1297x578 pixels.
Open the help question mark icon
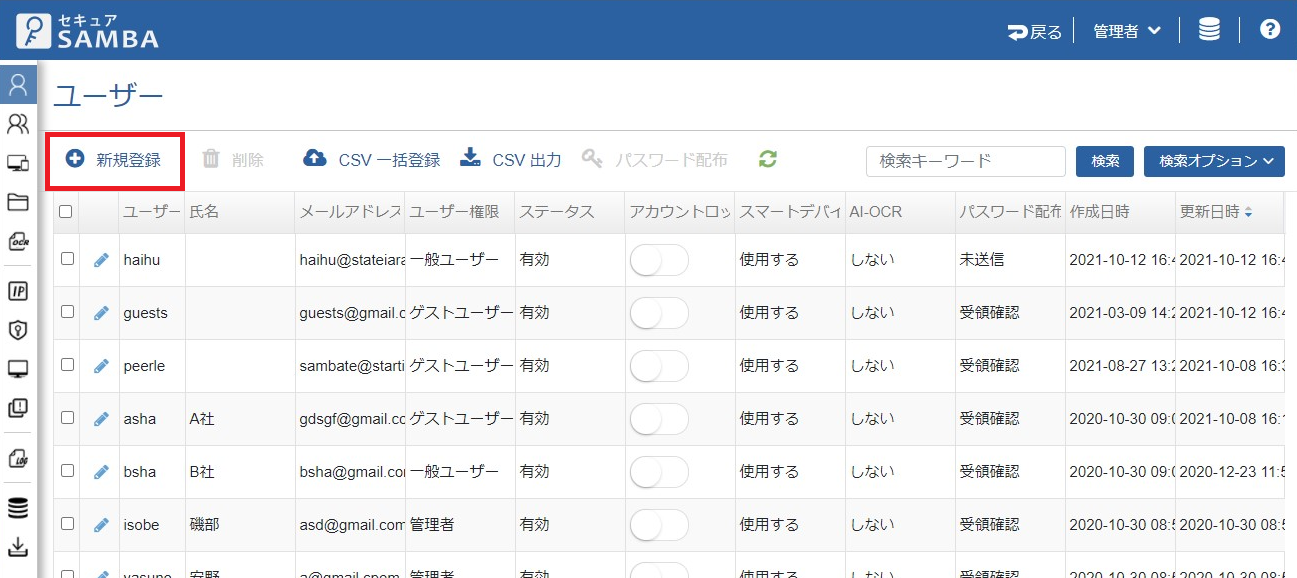coord(1269,30)
